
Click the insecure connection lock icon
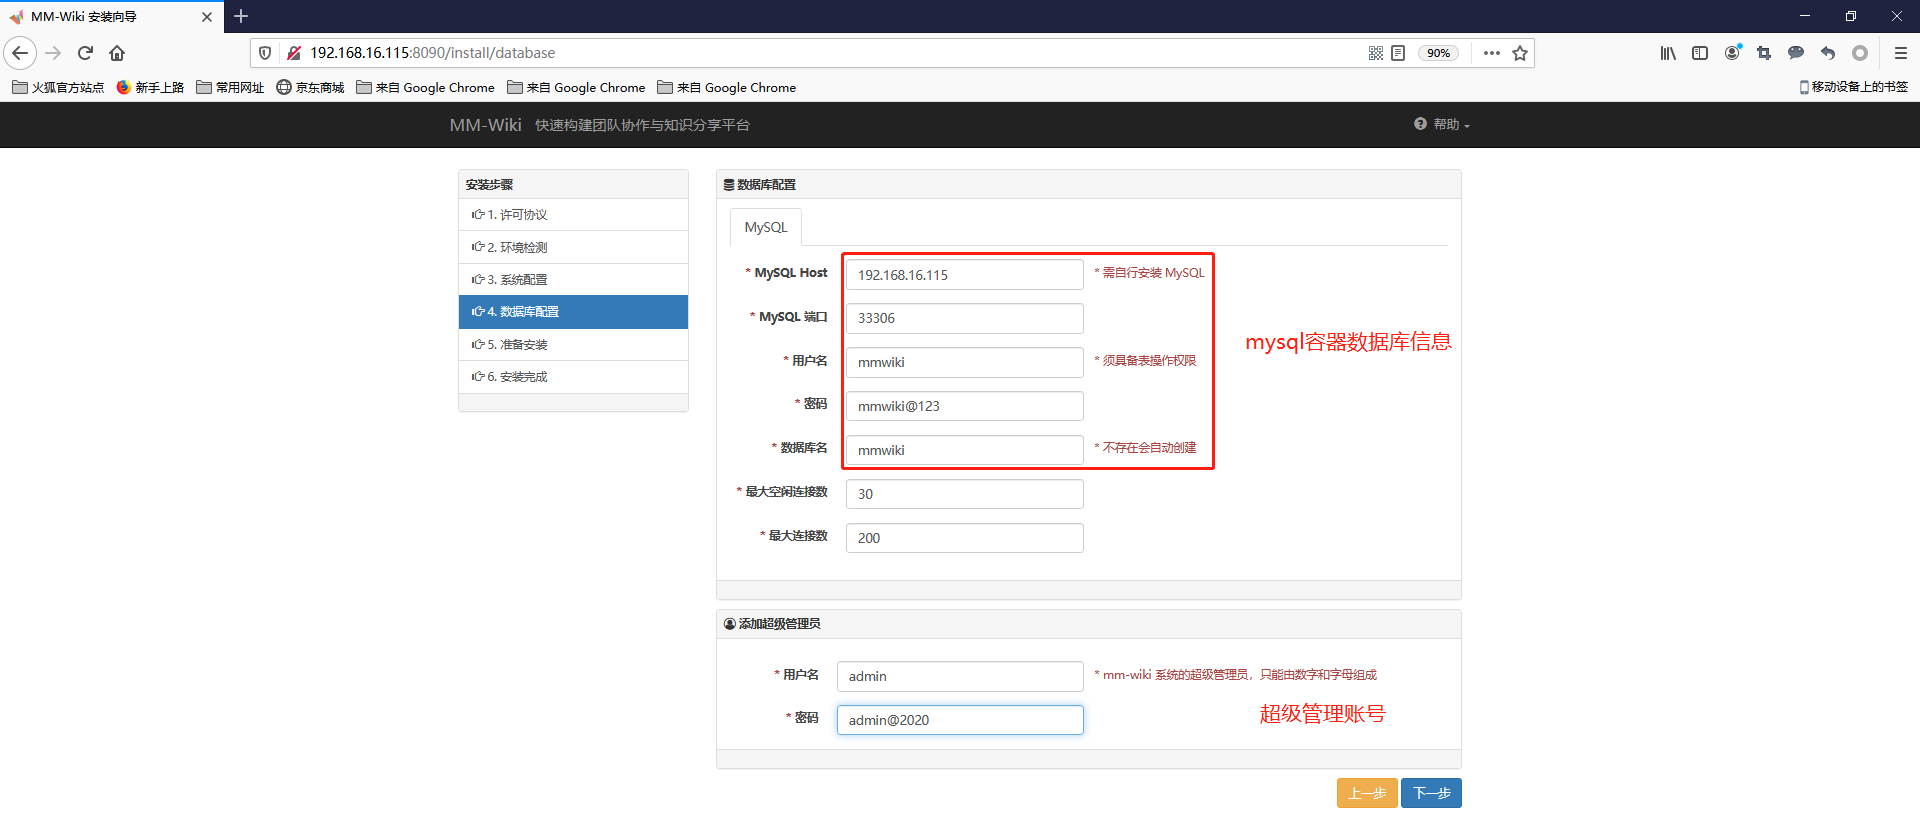coord(294,53)
